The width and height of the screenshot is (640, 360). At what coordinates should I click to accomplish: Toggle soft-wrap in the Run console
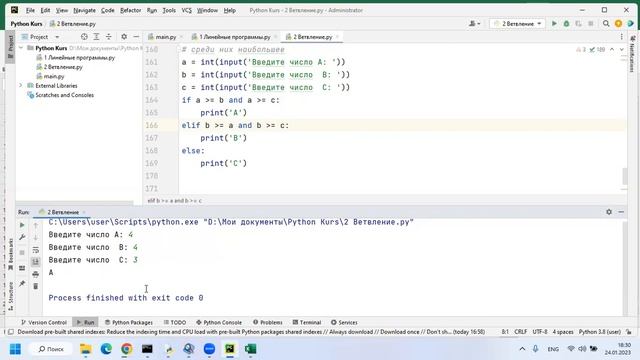(36, 250)
